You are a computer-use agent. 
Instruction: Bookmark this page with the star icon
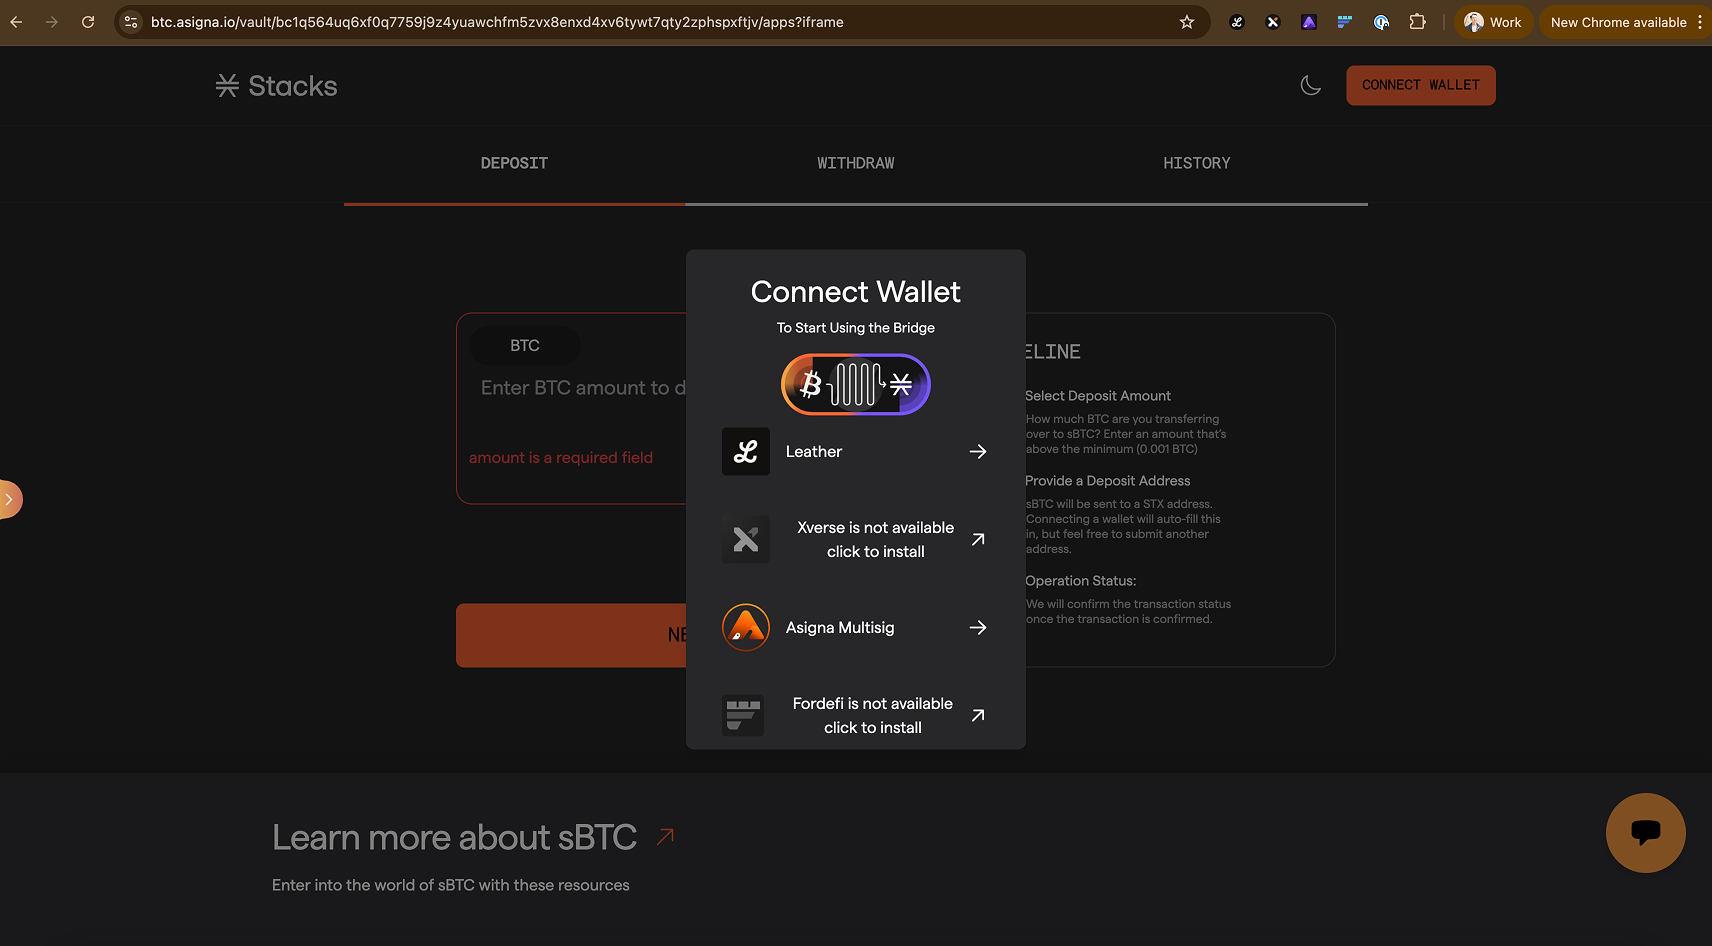pyautogui.click(x=1187, y=22)
